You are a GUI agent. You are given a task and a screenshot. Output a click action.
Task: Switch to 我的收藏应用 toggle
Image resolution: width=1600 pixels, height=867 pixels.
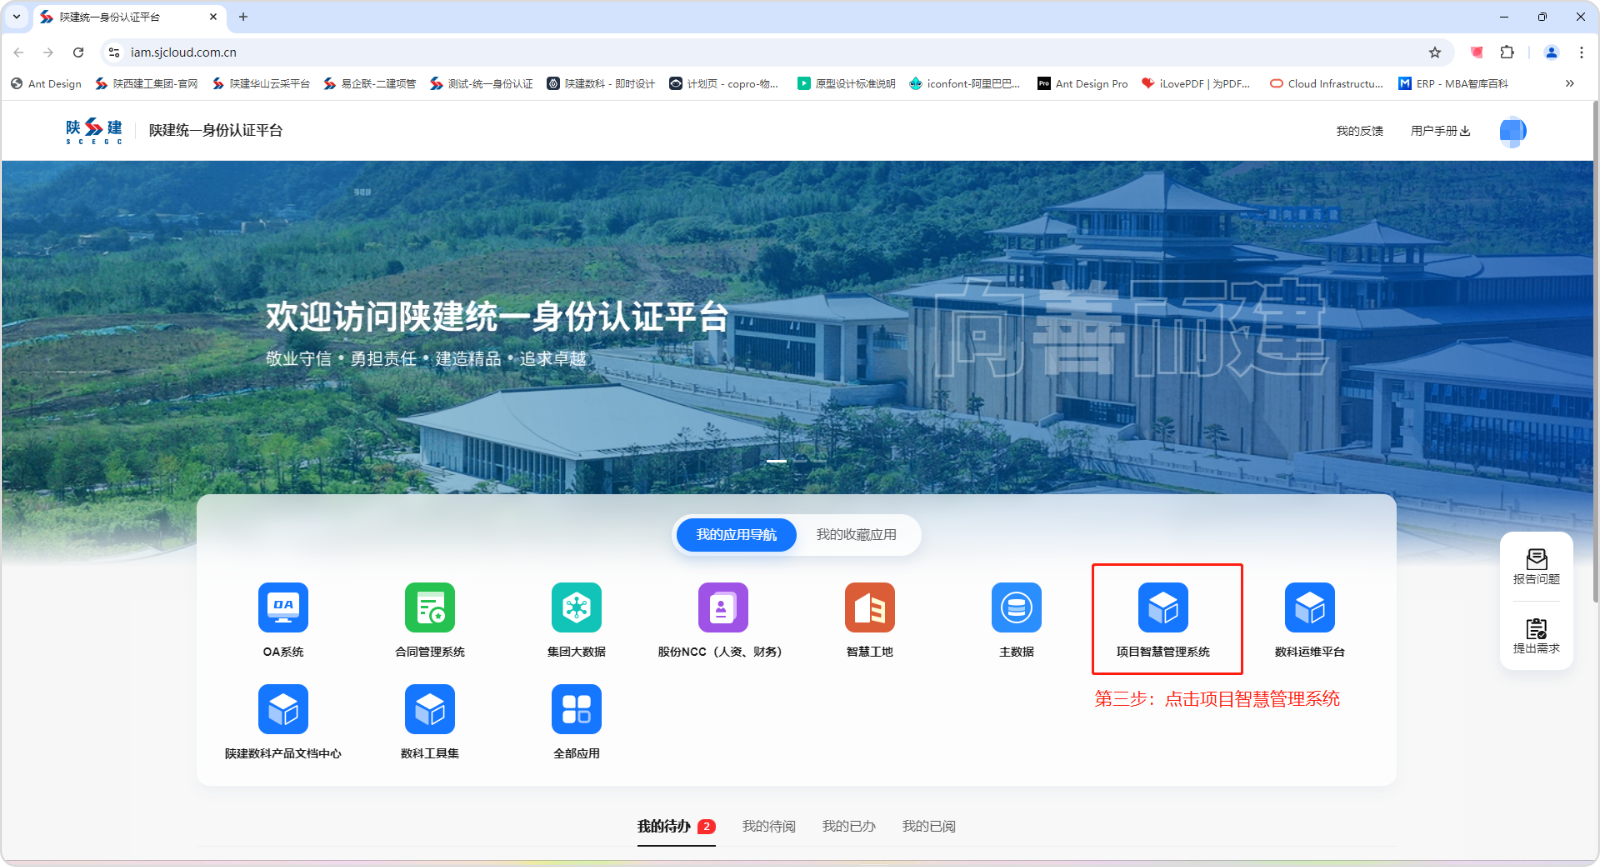click(856, 535)
